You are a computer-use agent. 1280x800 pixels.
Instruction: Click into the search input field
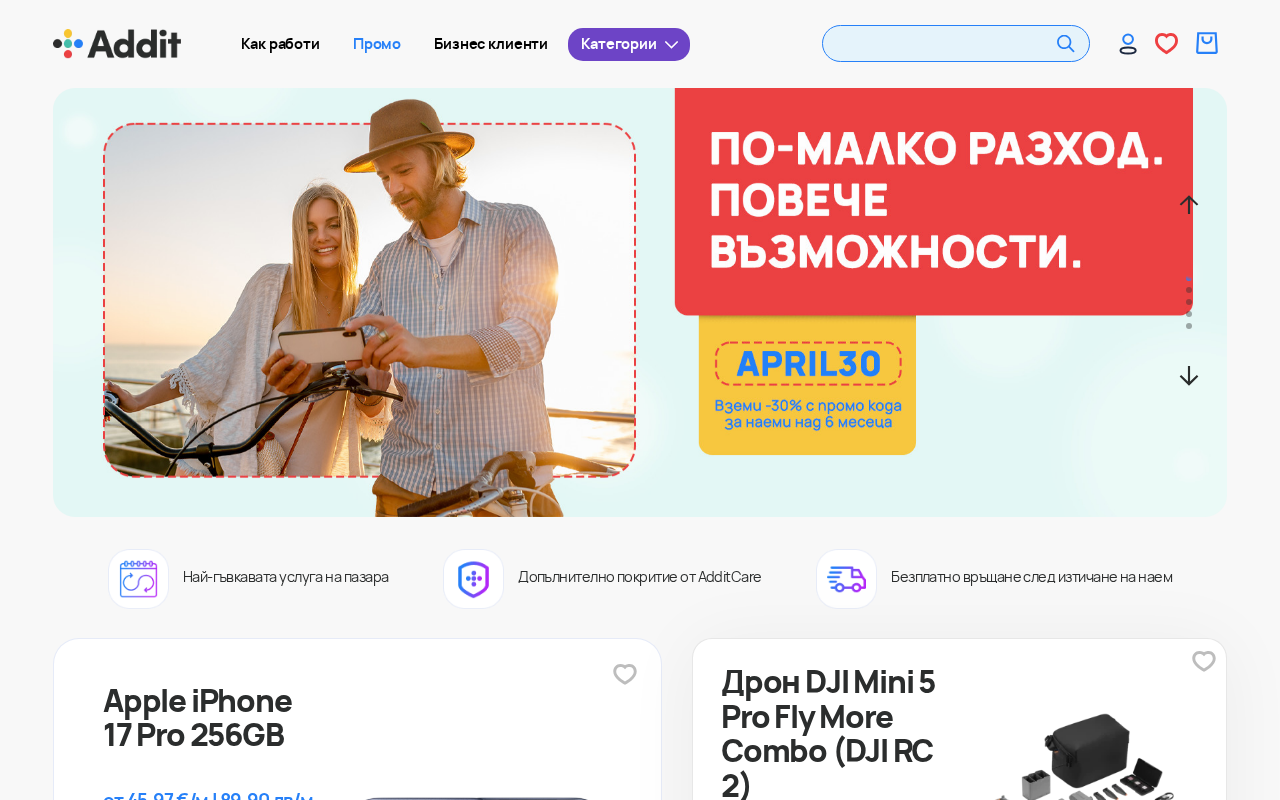[940, 44]
